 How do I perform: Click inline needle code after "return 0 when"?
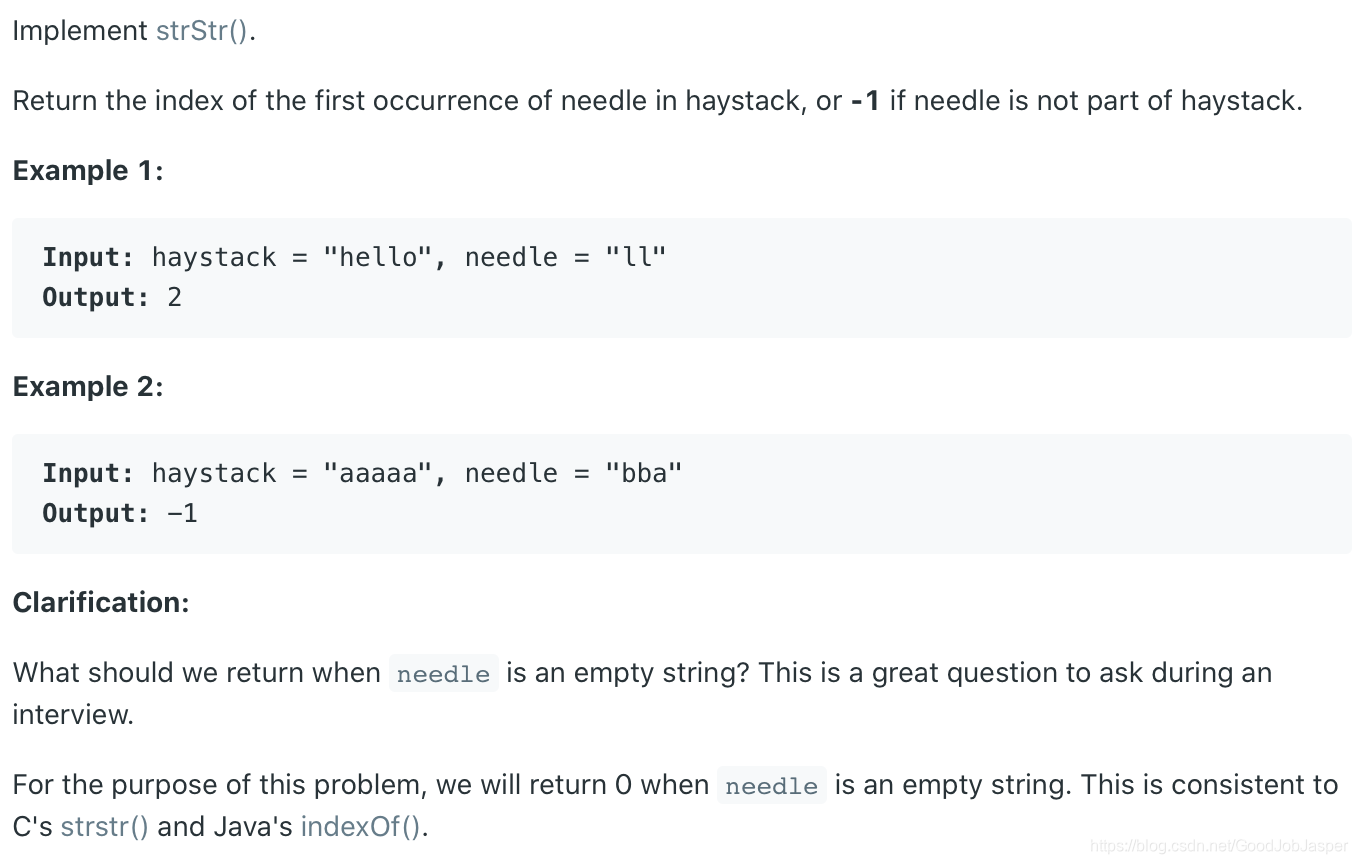click(772, 786)
